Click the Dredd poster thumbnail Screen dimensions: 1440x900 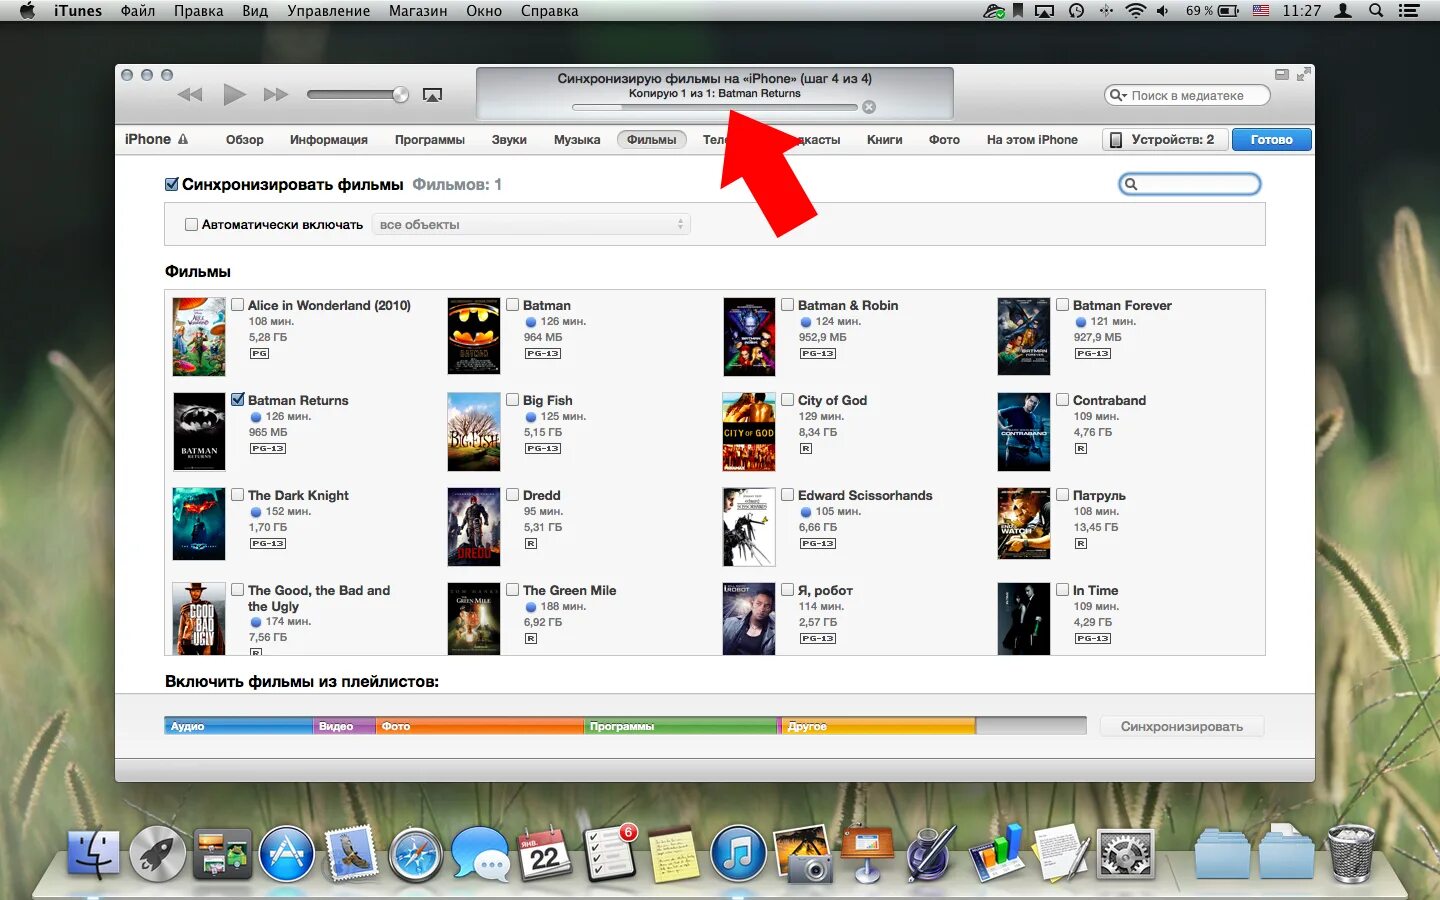click(x=474, y=527)
